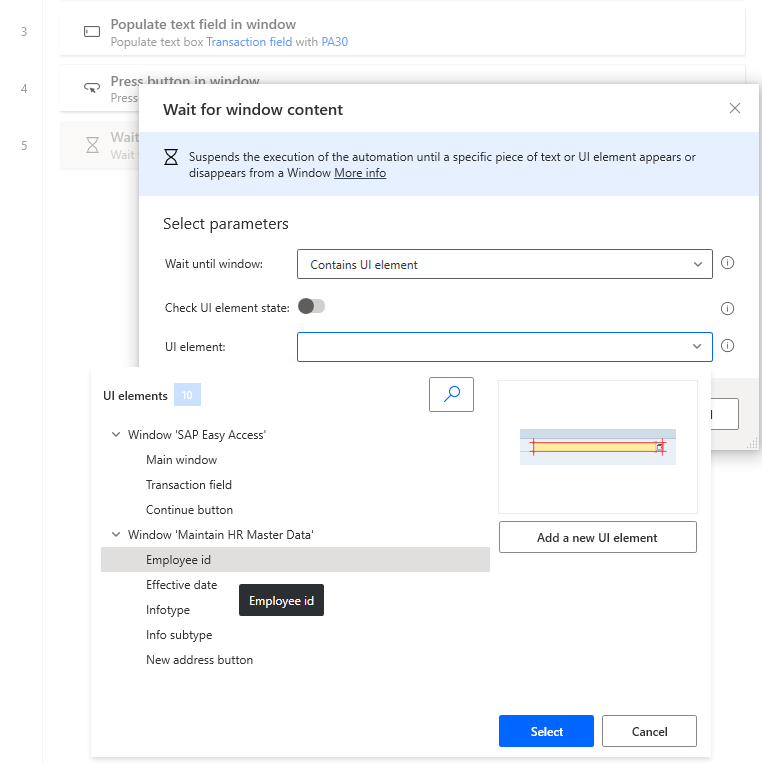The height and width of the screenshot is (764, 762).
Task: Open info icon beside Check UI element state
Action: [727, 308]
